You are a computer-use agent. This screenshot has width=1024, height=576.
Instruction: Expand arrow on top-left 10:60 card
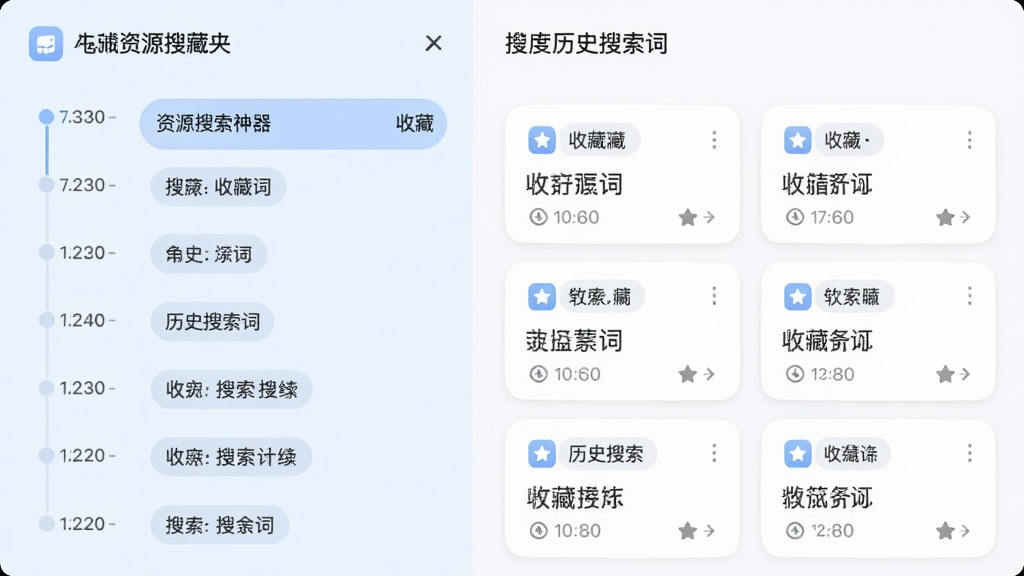(710, 217)
